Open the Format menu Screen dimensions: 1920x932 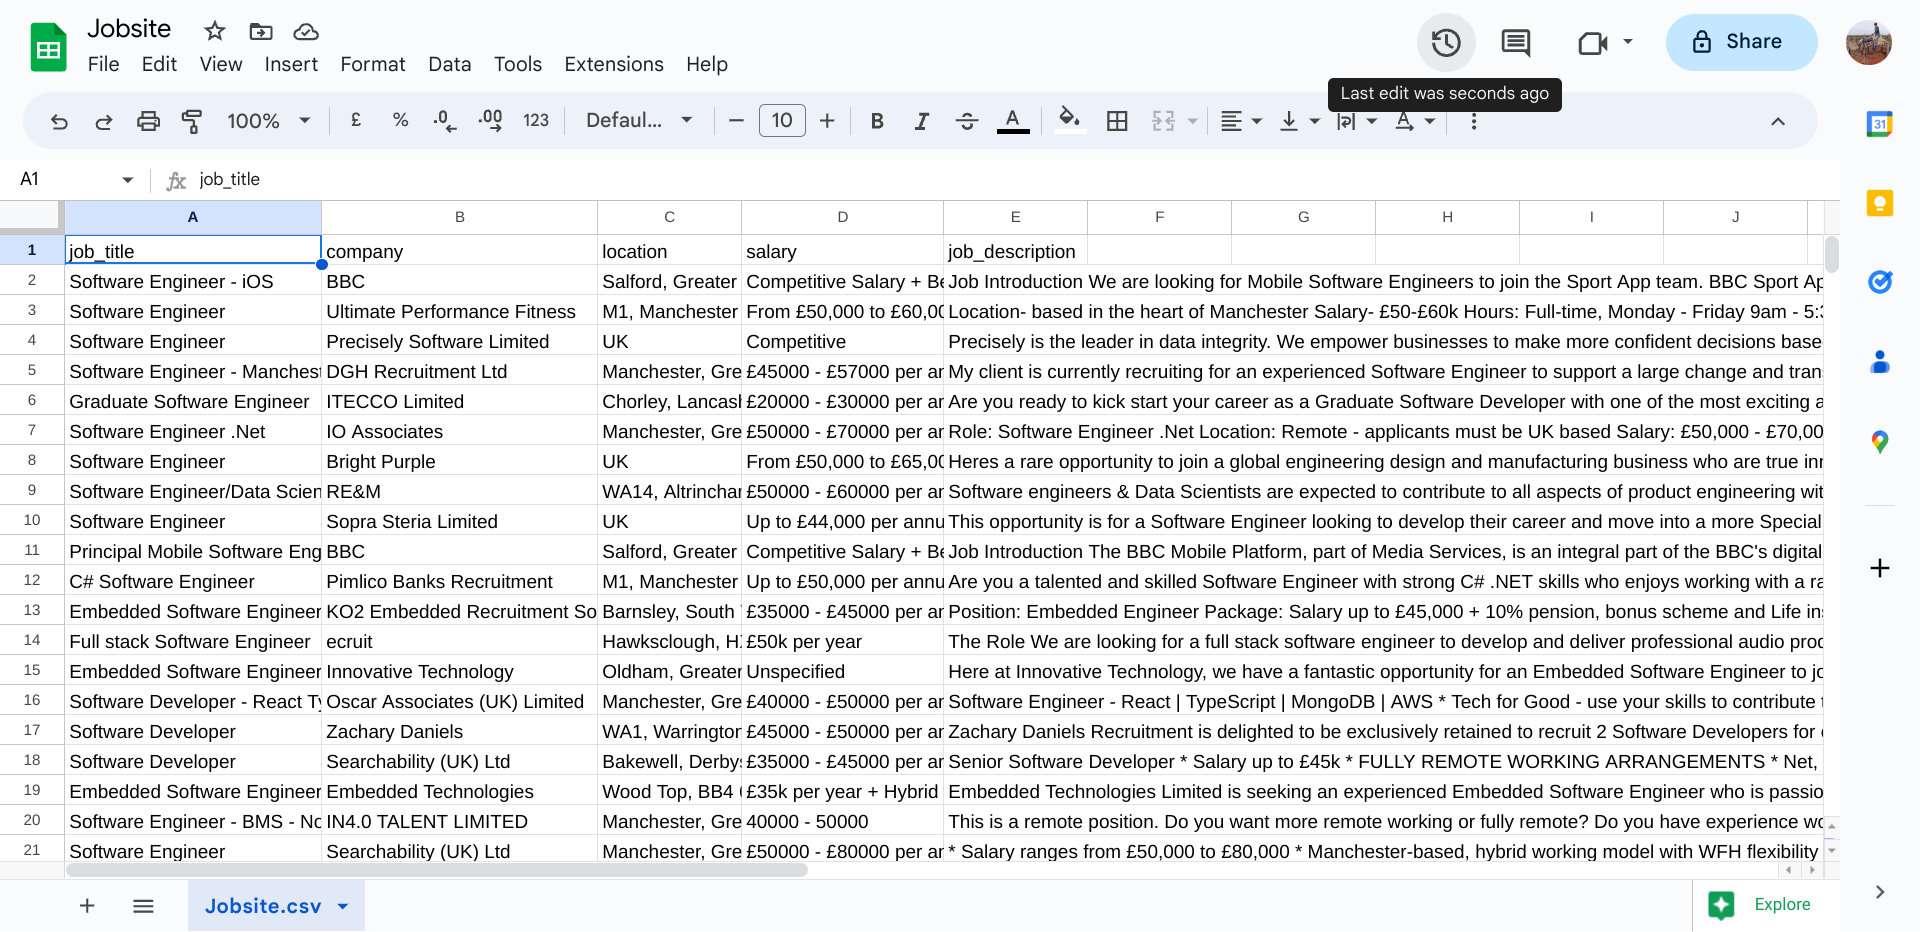point(373,64)
